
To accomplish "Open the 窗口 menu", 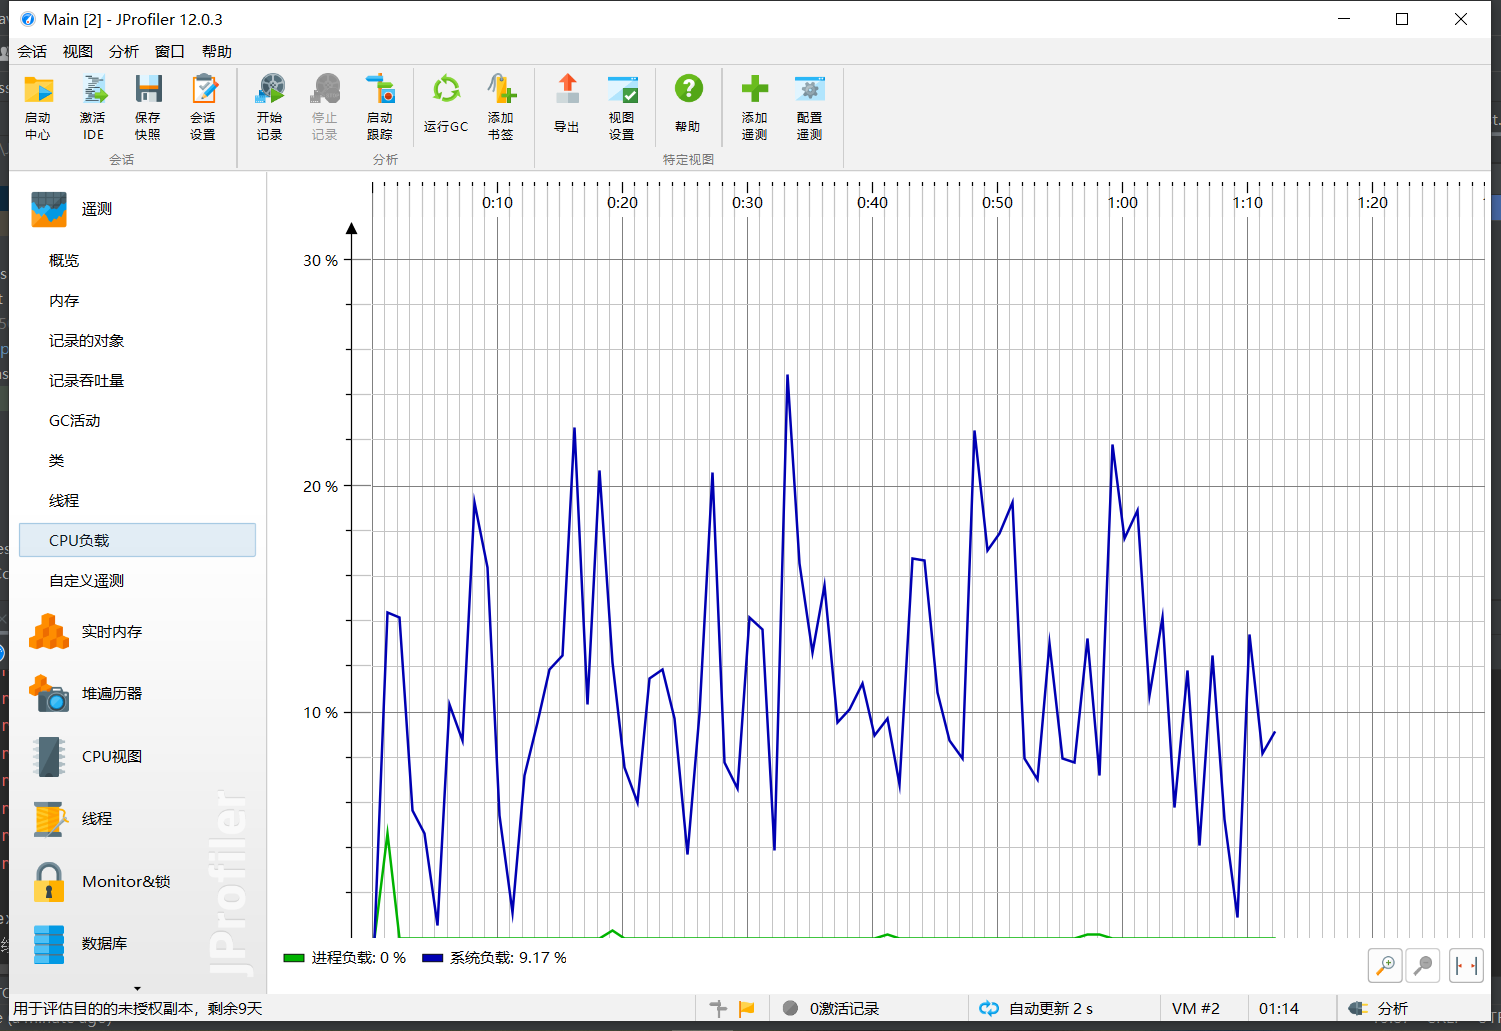I will [170, 52].
